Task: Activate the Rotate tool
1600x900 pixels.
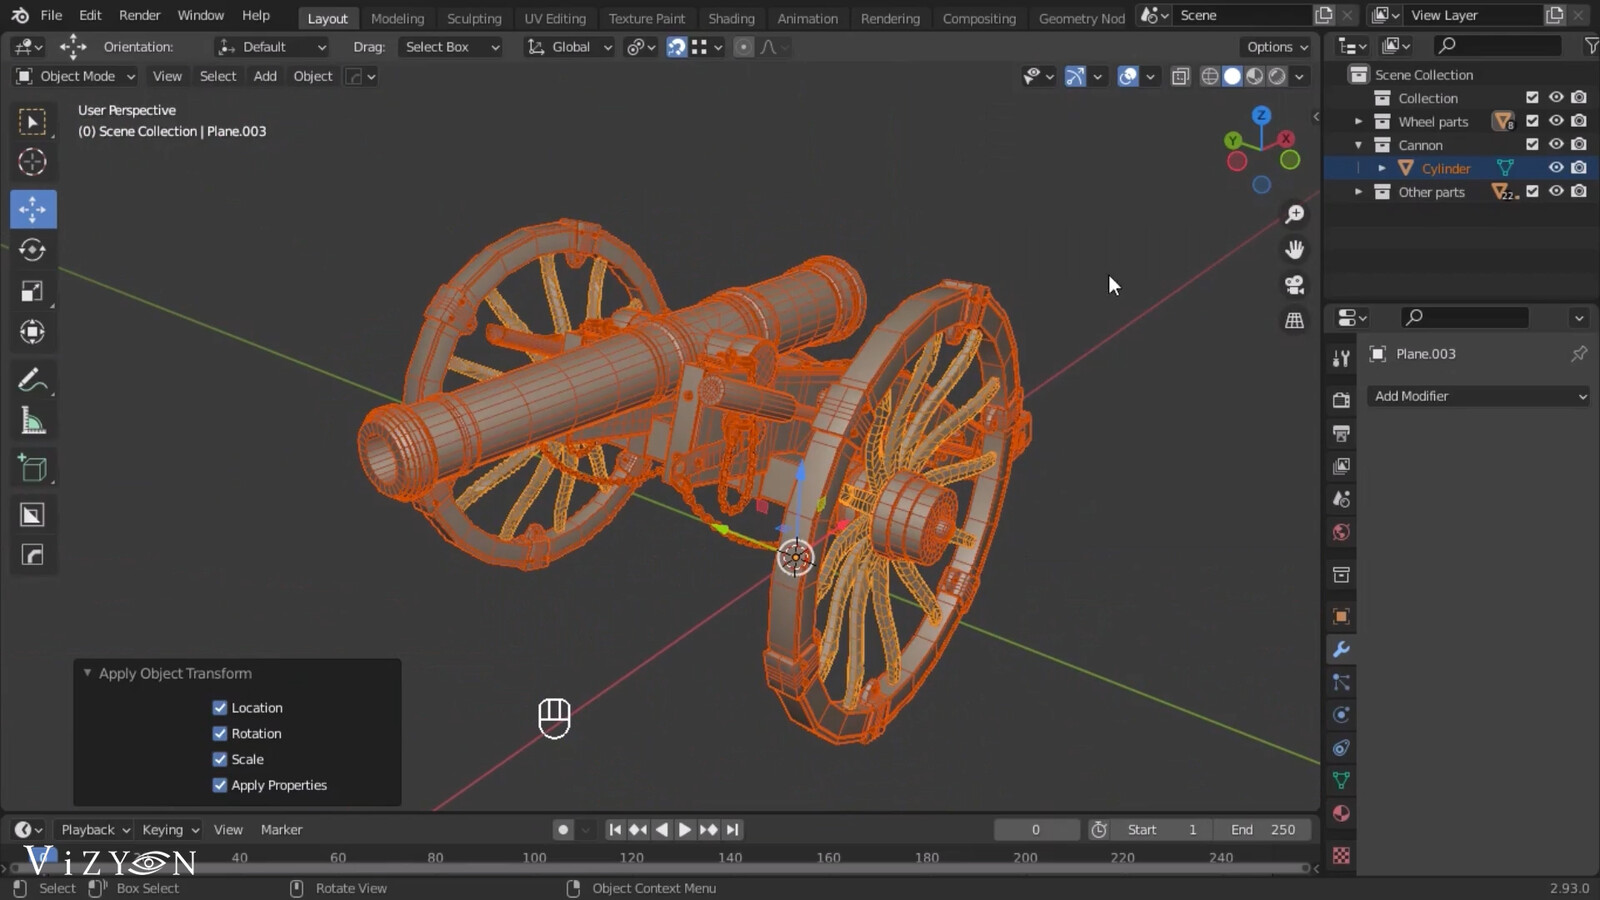Action: pyautogui.click(x=33, y=250)
